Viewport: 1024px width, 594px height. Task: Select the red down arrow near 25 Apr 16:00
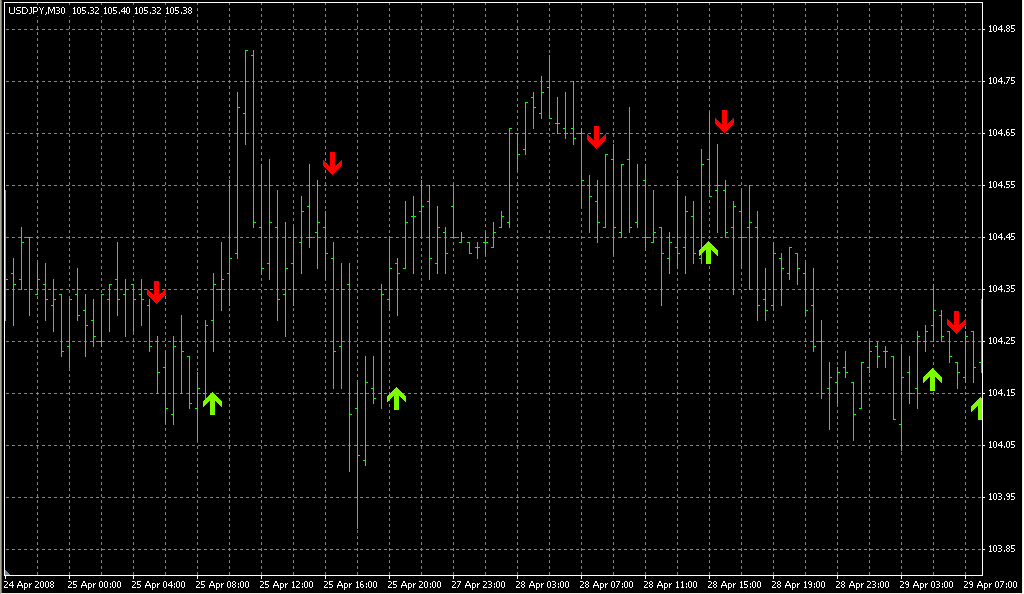click(x=332, y=163)
